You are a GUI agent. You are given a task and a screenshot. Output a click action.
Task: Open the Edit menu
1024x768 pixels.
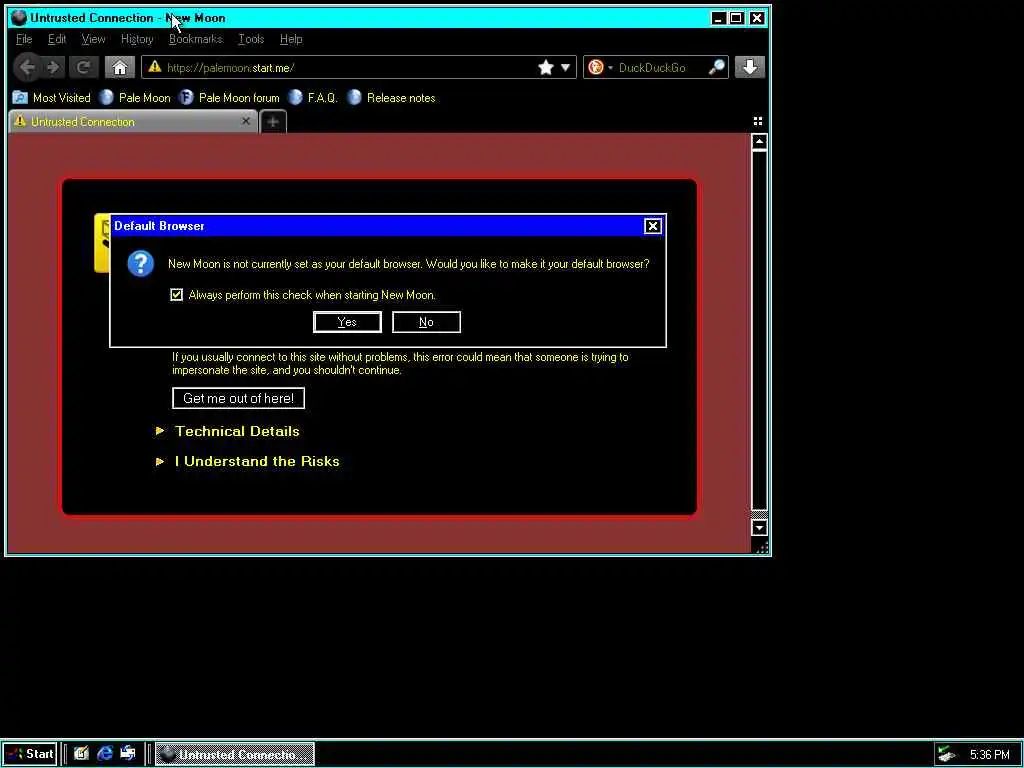click(57, 39)
